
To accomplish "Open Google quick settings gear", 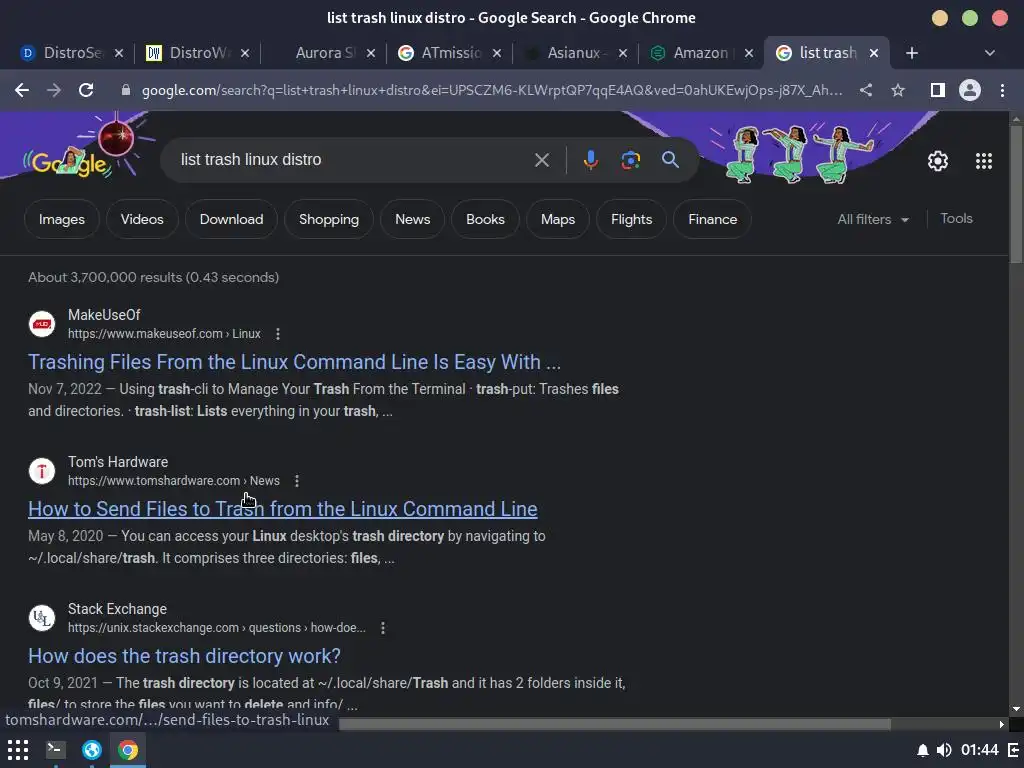I will click(938, 161).
